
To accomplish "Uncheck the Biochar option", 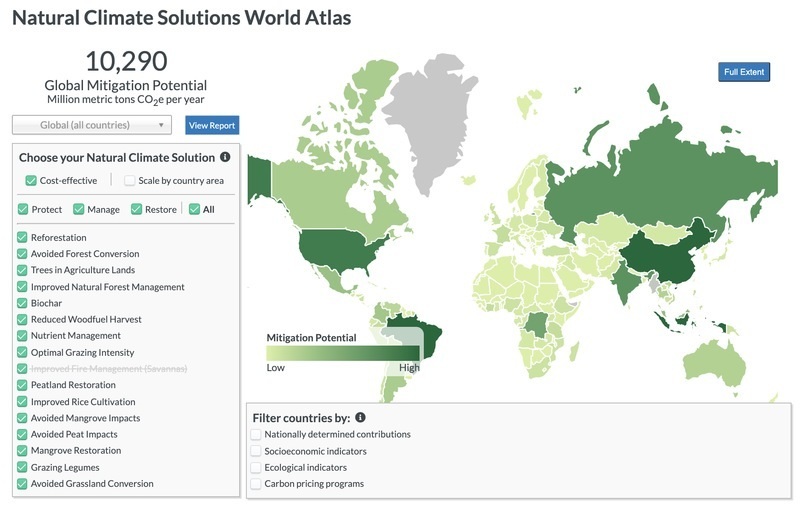I will [22, 303].
